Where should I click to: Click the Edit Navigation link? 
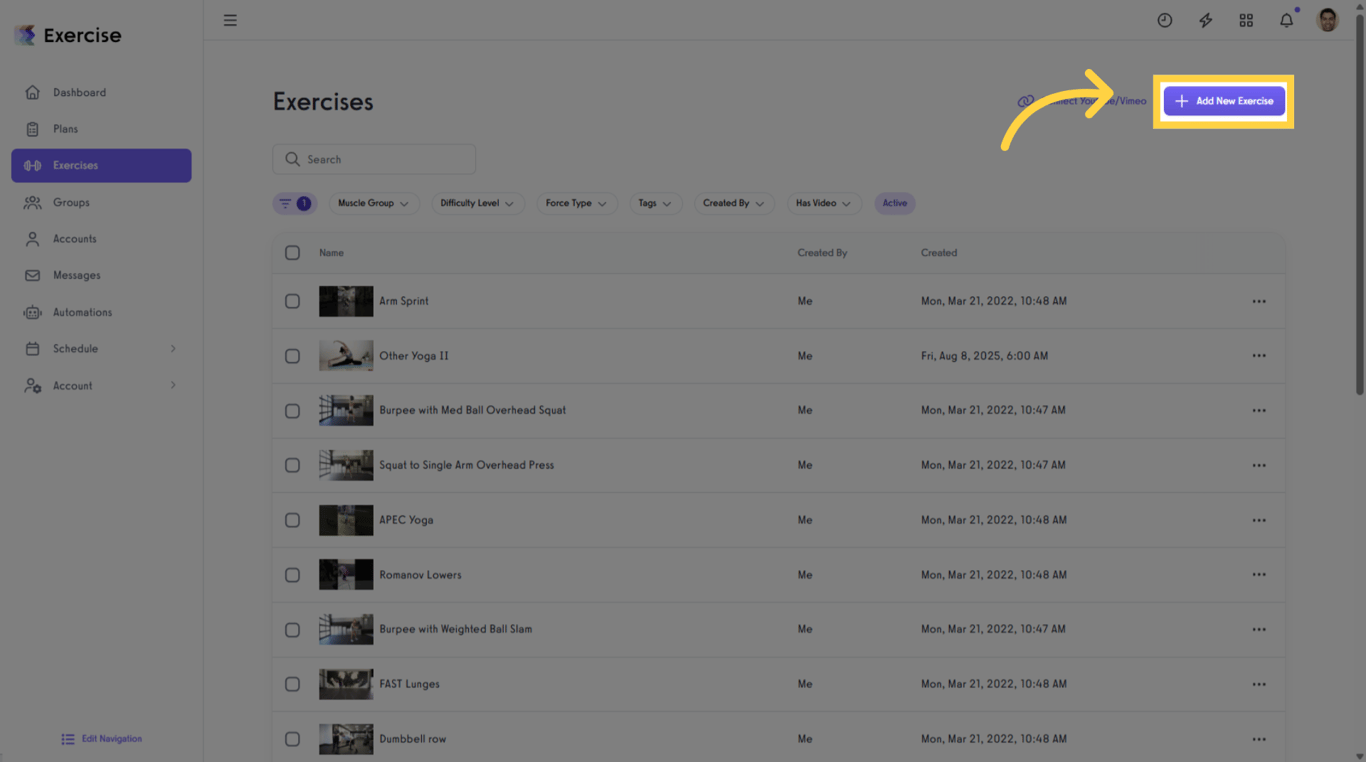pyautogui.click(x=102, y=739)
